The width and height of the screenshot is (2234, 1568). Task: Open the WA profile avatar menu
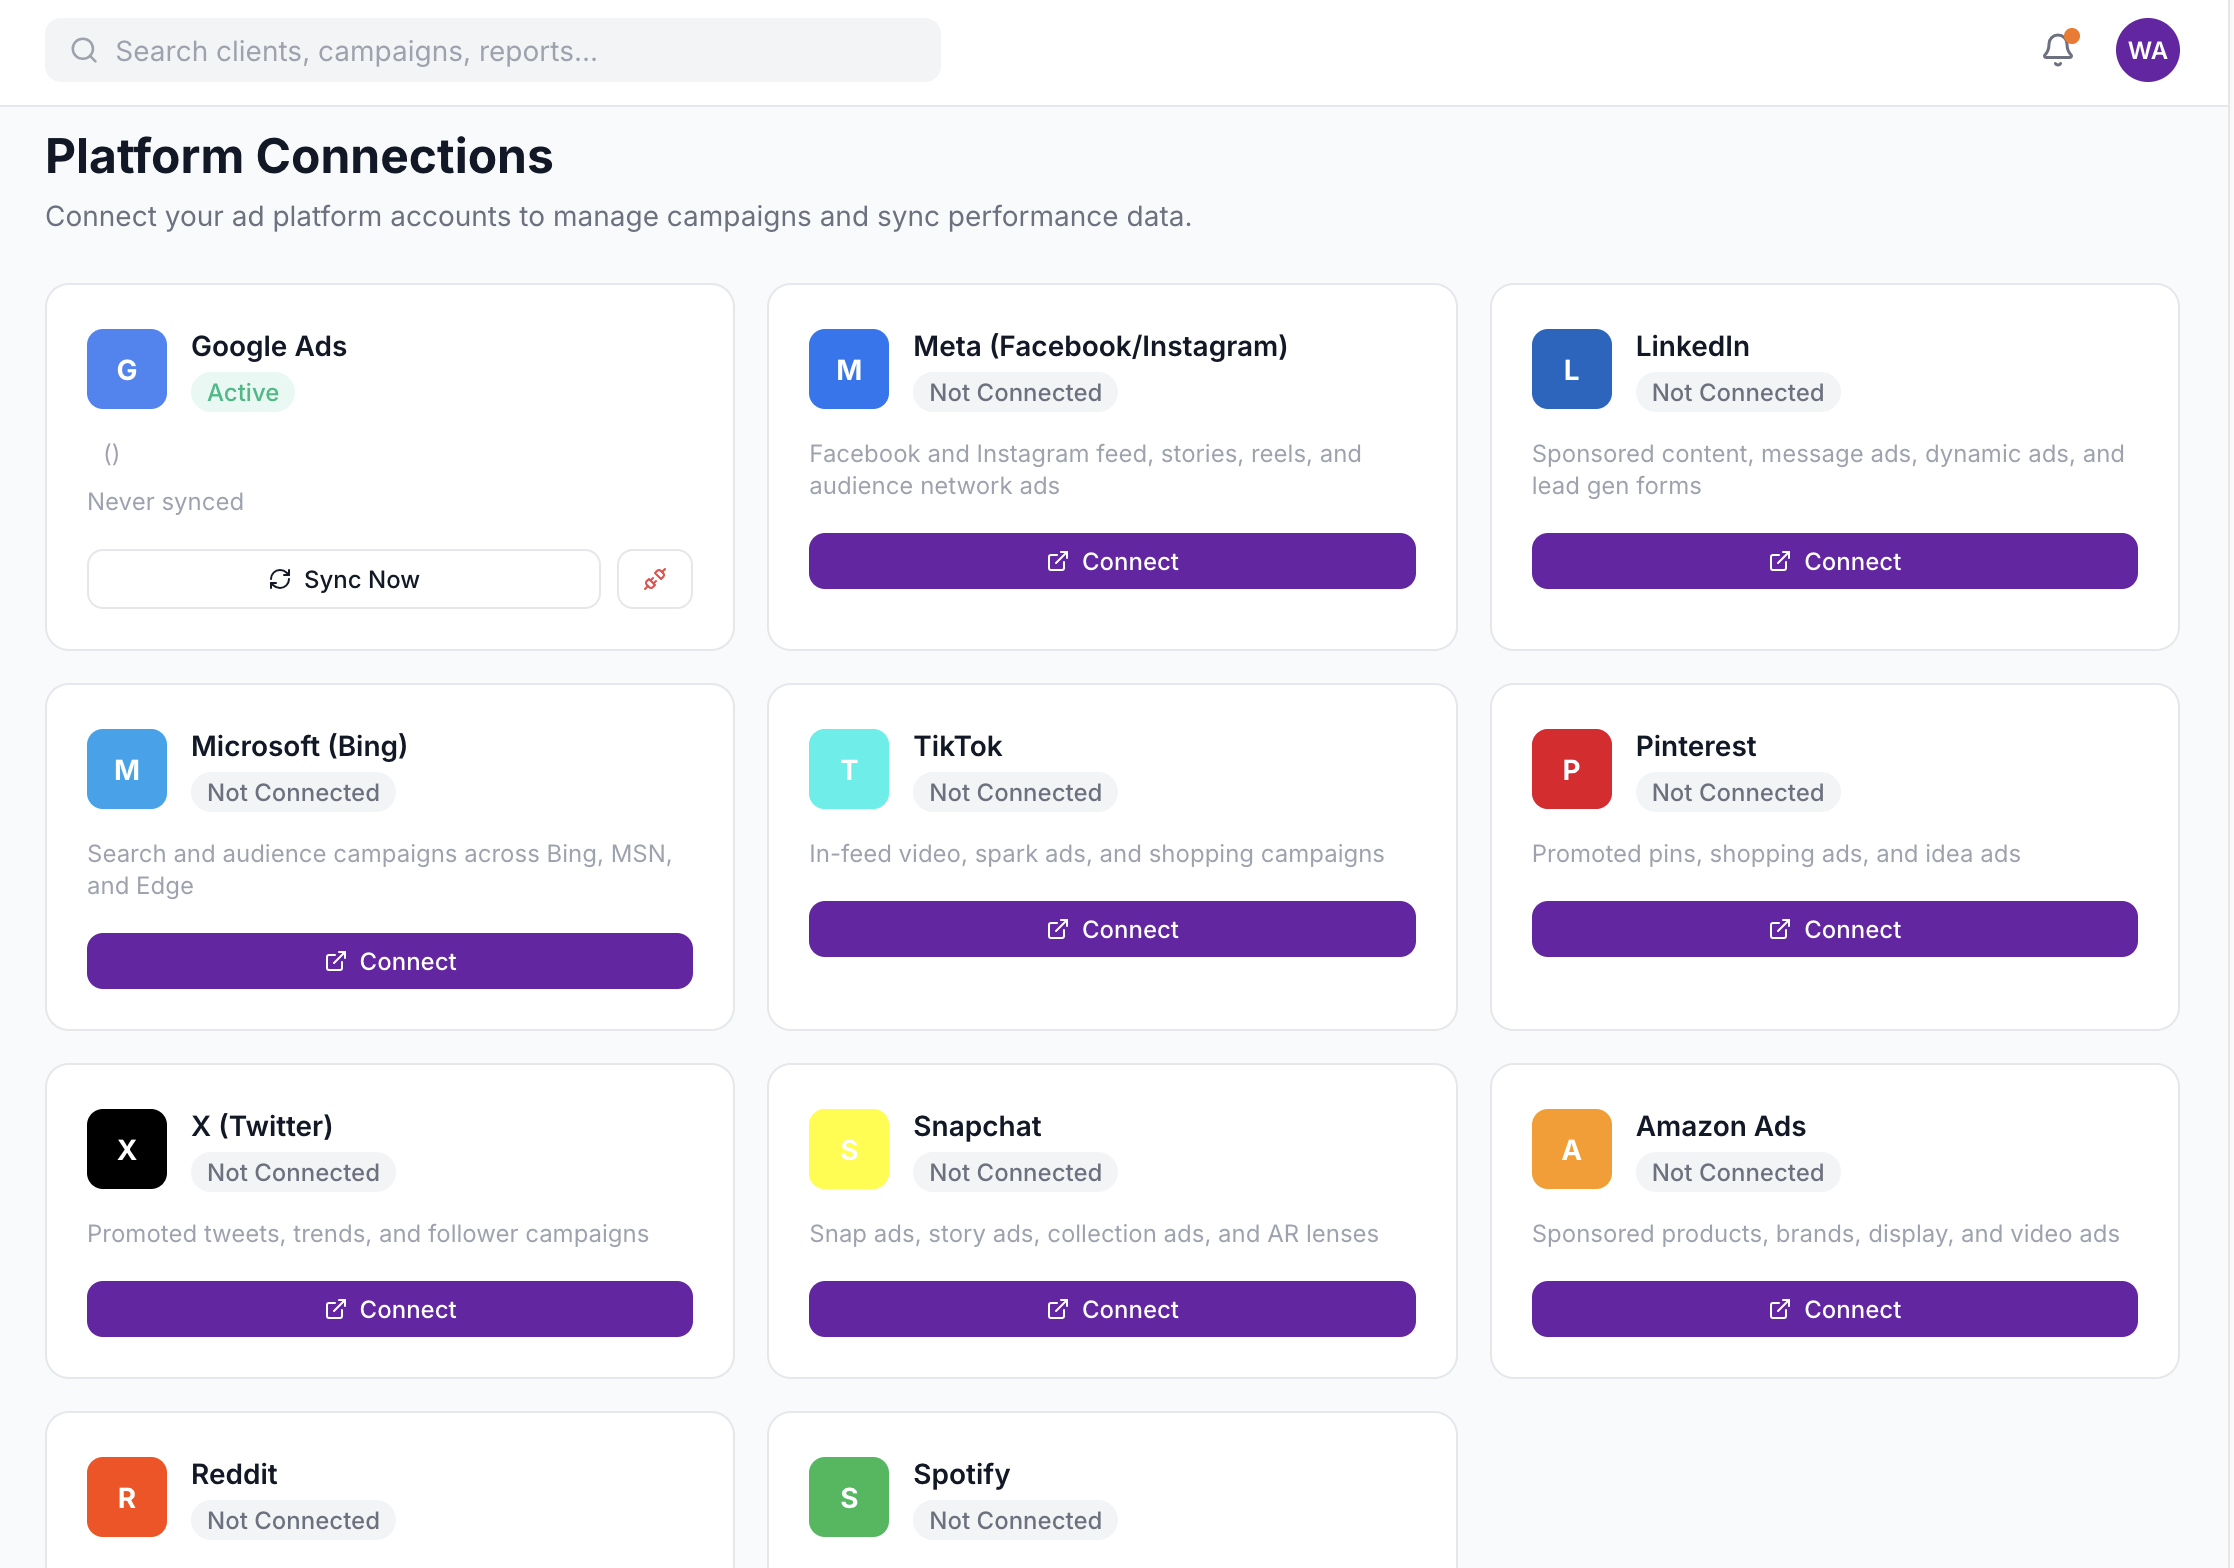point(2147,49)
